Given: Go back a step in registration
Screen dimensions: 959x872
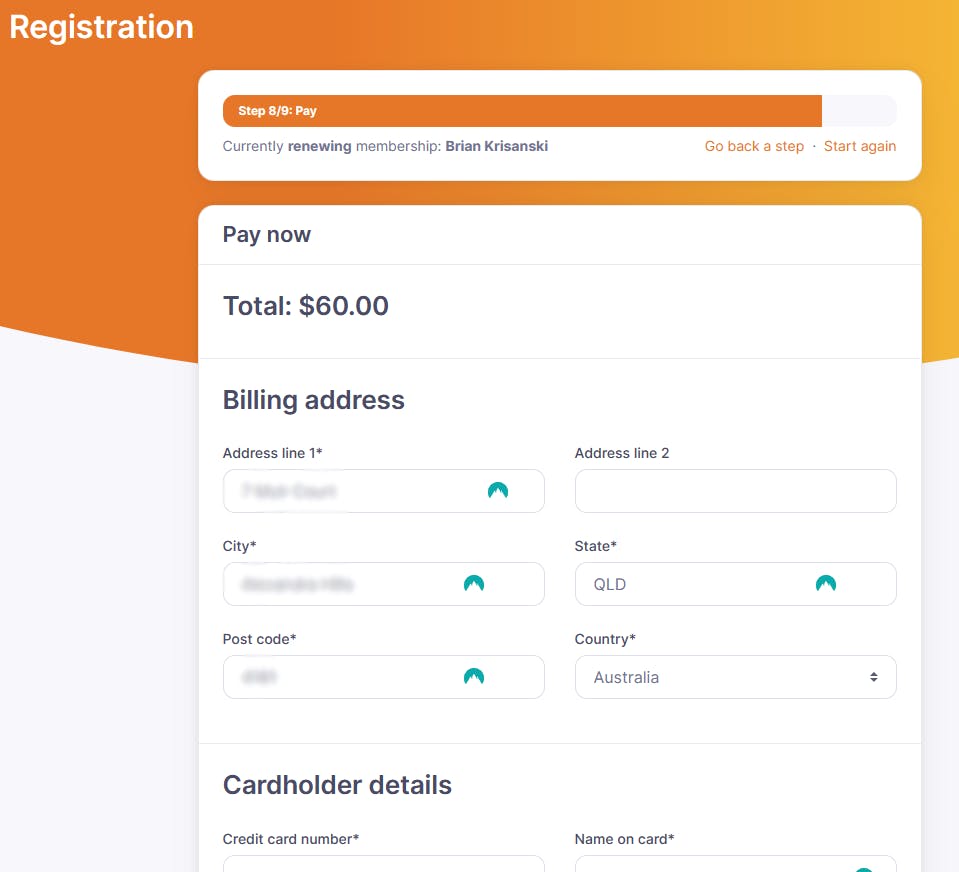Looking at the screenshot, I should 754,146.
